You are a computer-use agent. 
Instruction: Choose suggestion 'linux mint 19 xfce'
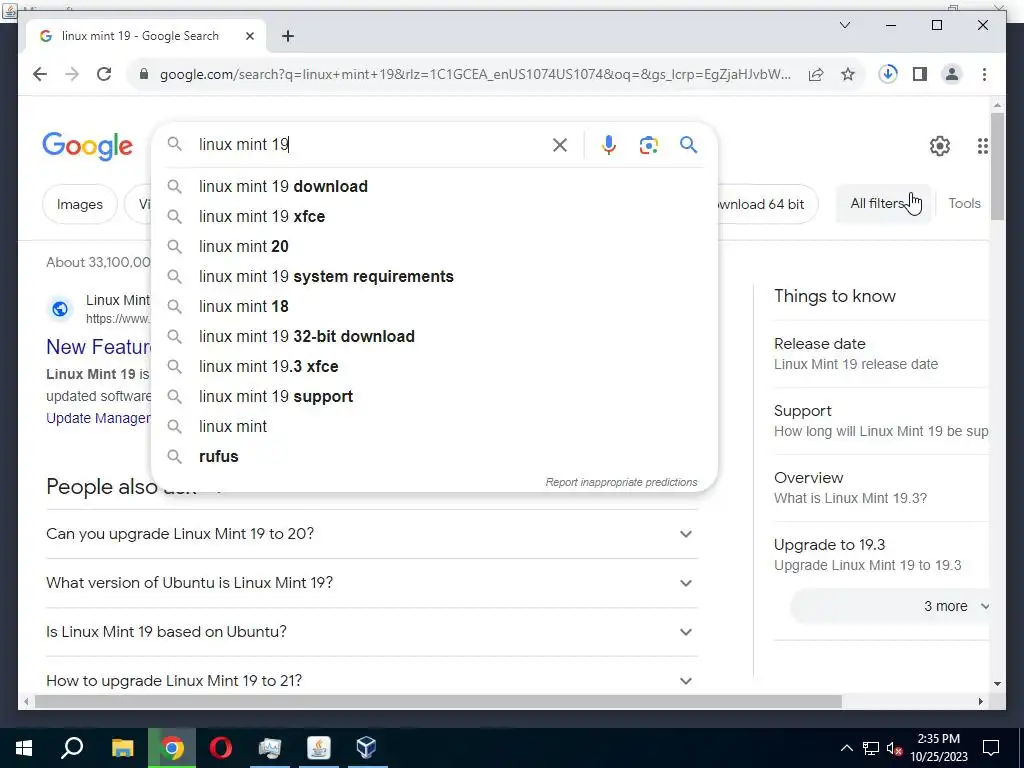(434, 217)
